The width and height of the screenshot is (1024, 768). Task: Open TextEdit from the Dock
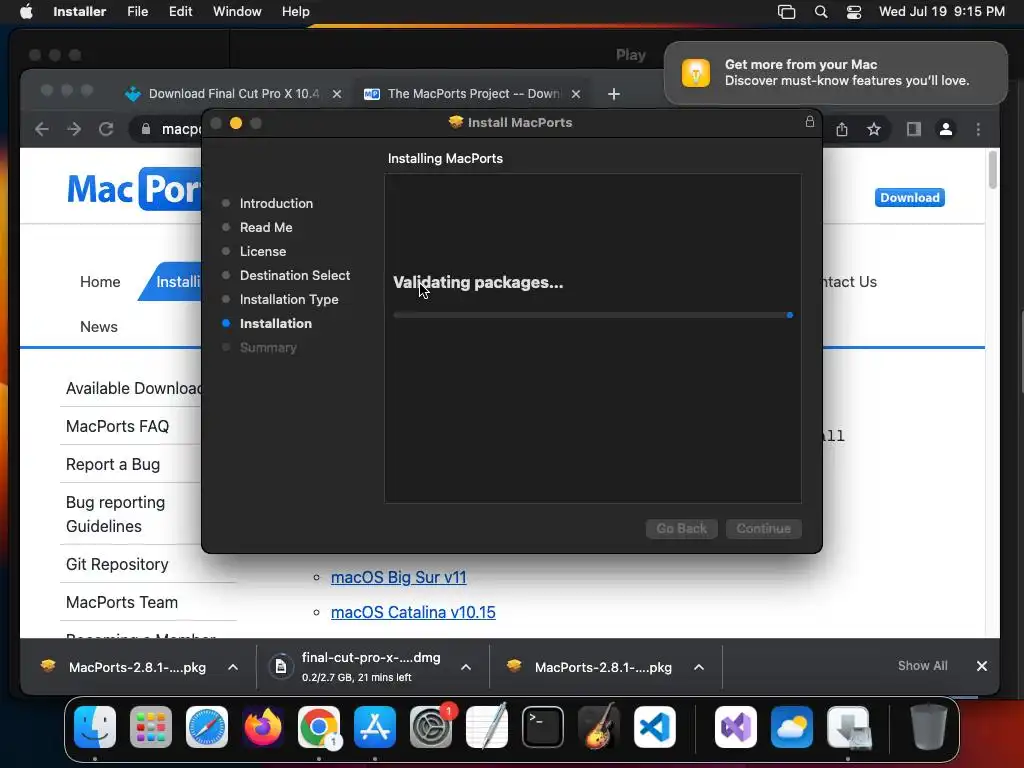tap(487, 726)
